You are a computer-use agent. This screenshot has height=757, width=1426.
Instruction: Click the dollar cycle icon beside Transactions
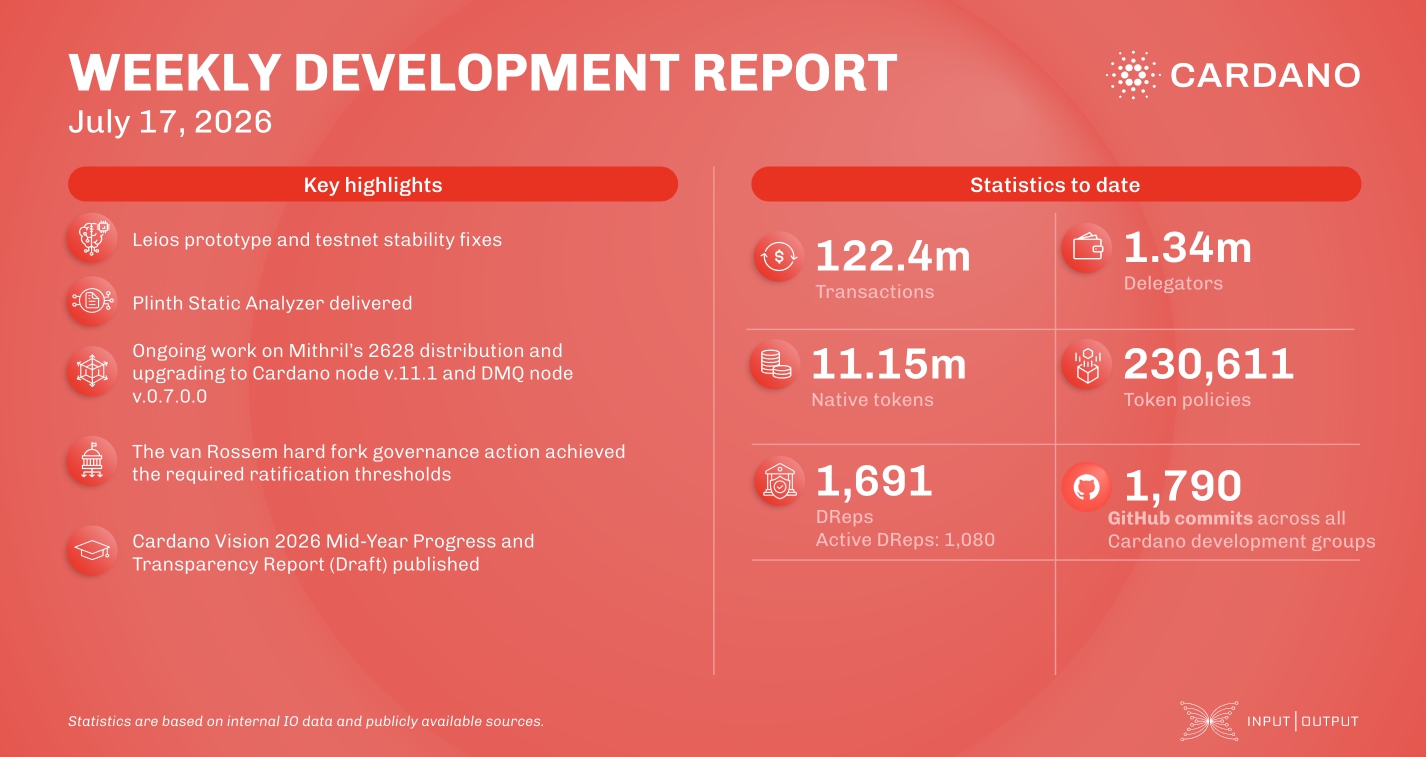[x=778, y=256]
